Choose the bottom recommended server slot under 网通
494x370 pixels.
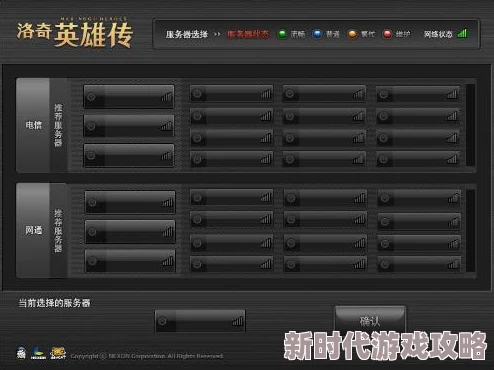(x=130, y=261)
